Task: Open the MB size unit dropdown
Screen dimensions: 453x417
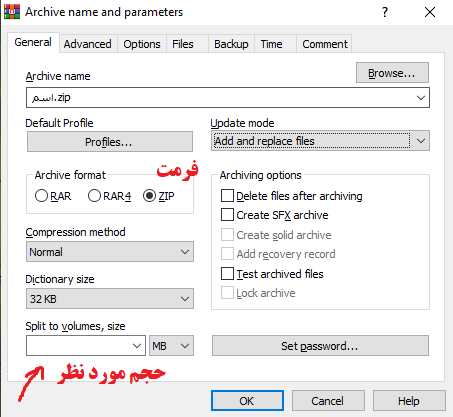Action: [x=171, y=346]
